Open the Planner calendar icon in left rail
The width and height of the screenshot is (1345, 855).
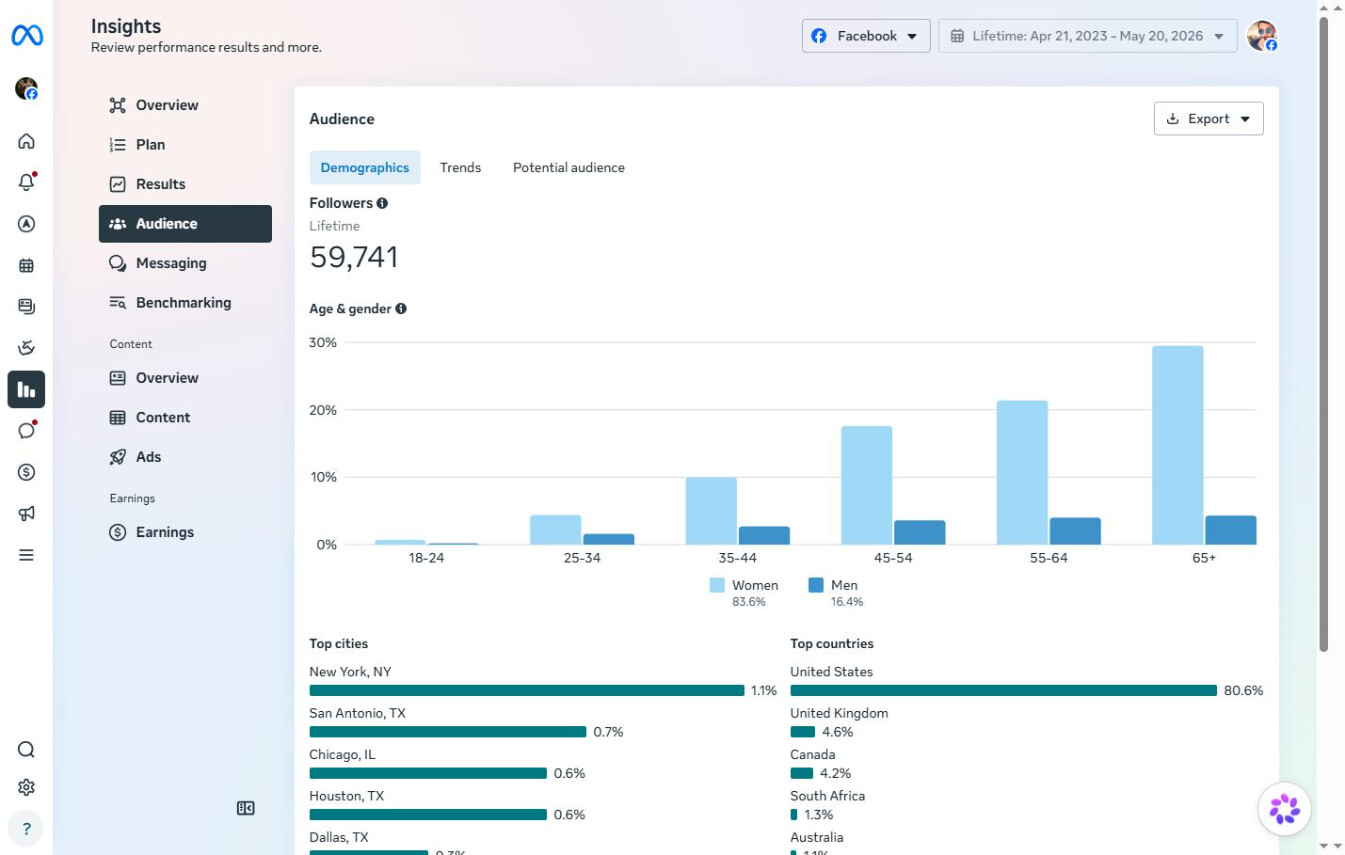(x=27, y=265)
